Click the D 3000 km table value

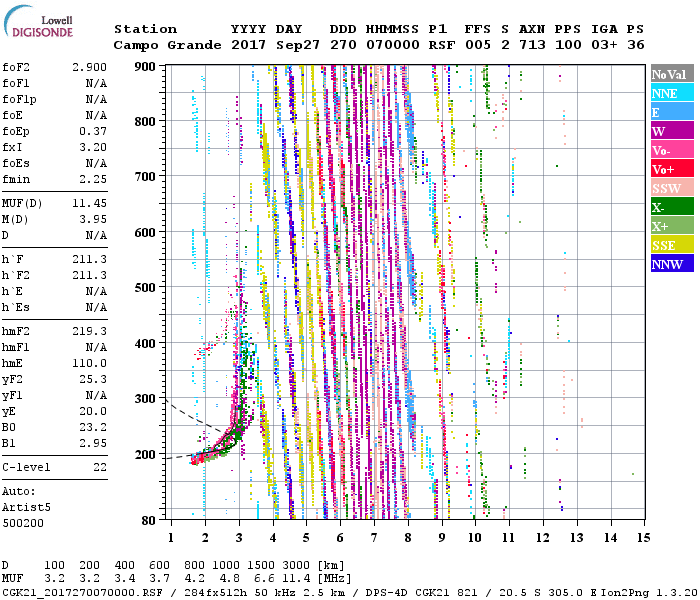click(x=296, y=566)
